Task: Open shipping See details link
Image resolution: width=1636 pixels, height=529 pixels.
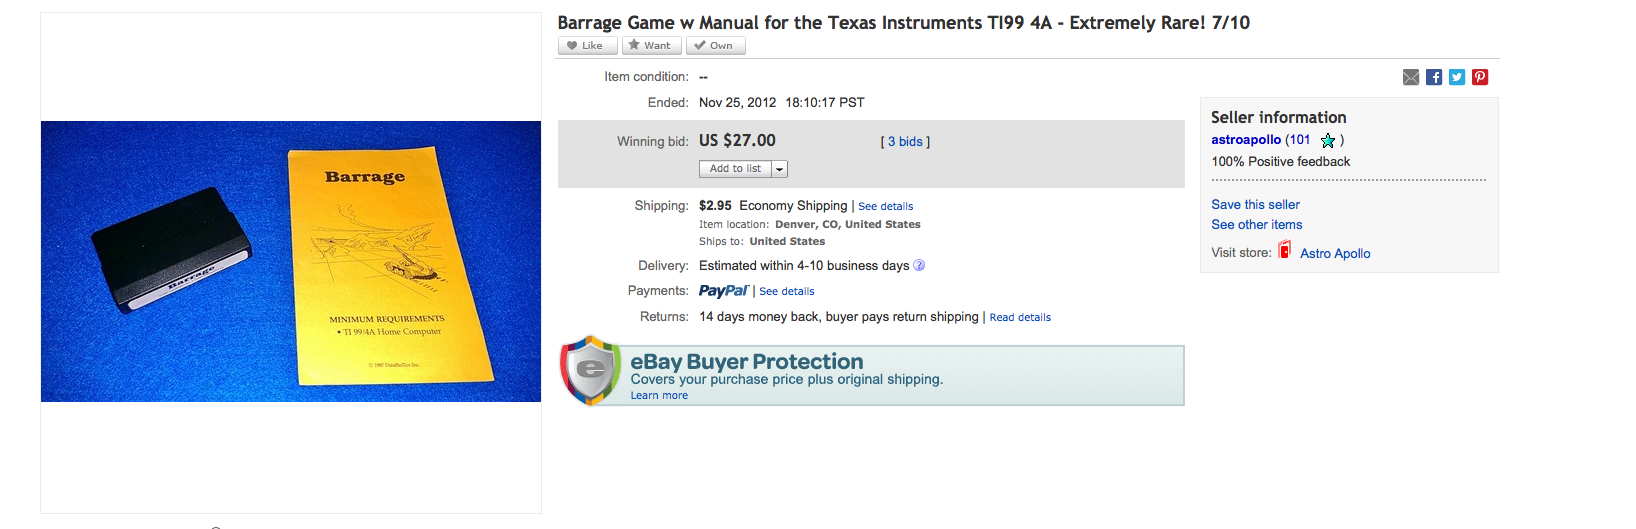Action: [886, 207]
